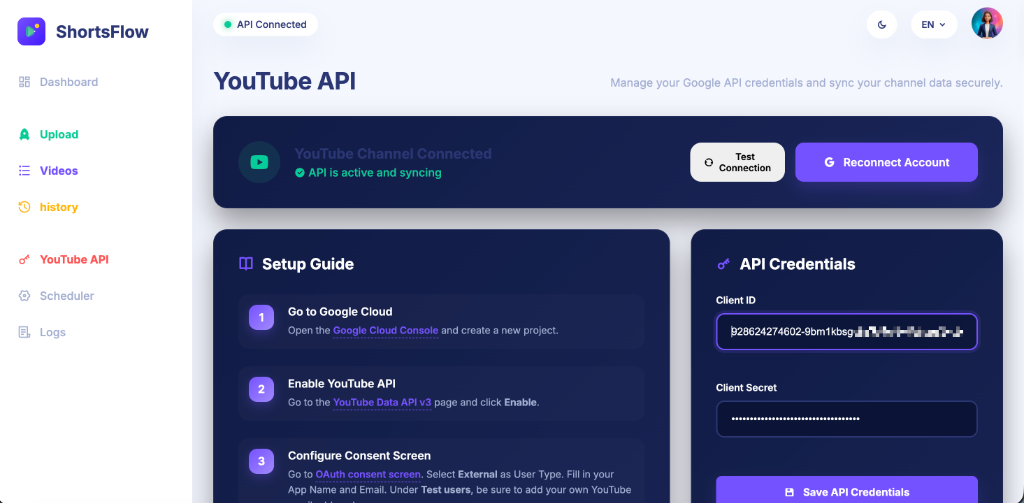The height and width of the screenshot is (503, 1024).
Task: Click the 'Configure Consent Screen' step title
Action: tap(359, 455)
